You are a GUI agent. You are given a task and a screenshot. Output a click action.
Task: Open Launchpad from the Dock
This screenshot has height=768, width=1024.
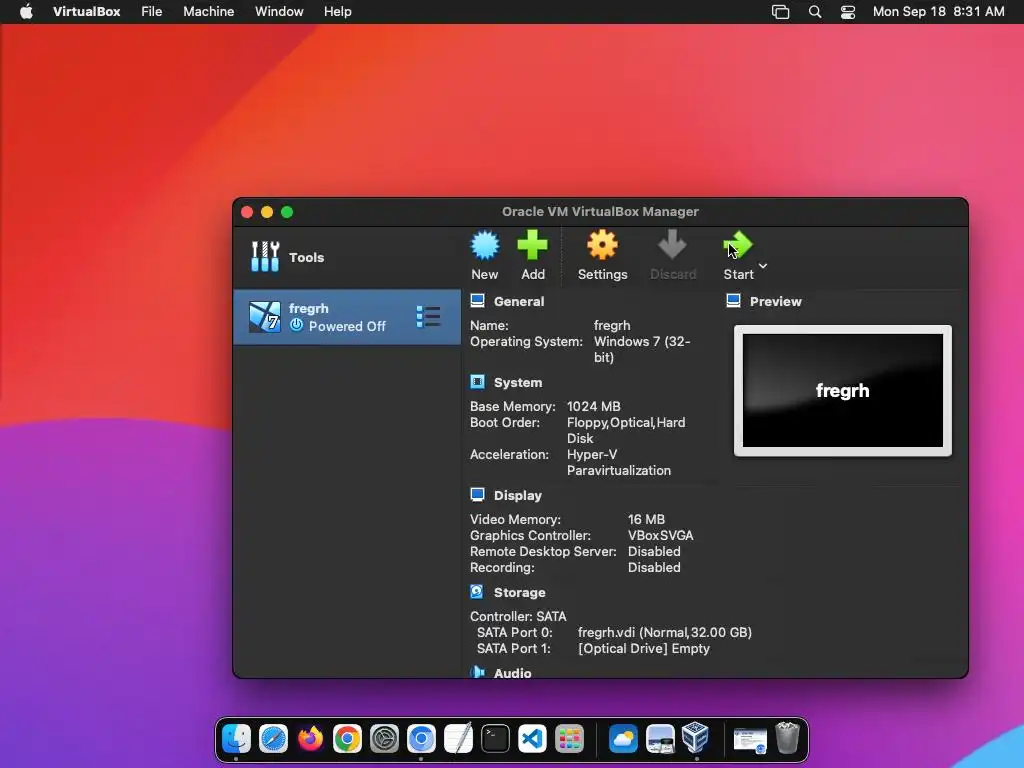pos(569,739)
